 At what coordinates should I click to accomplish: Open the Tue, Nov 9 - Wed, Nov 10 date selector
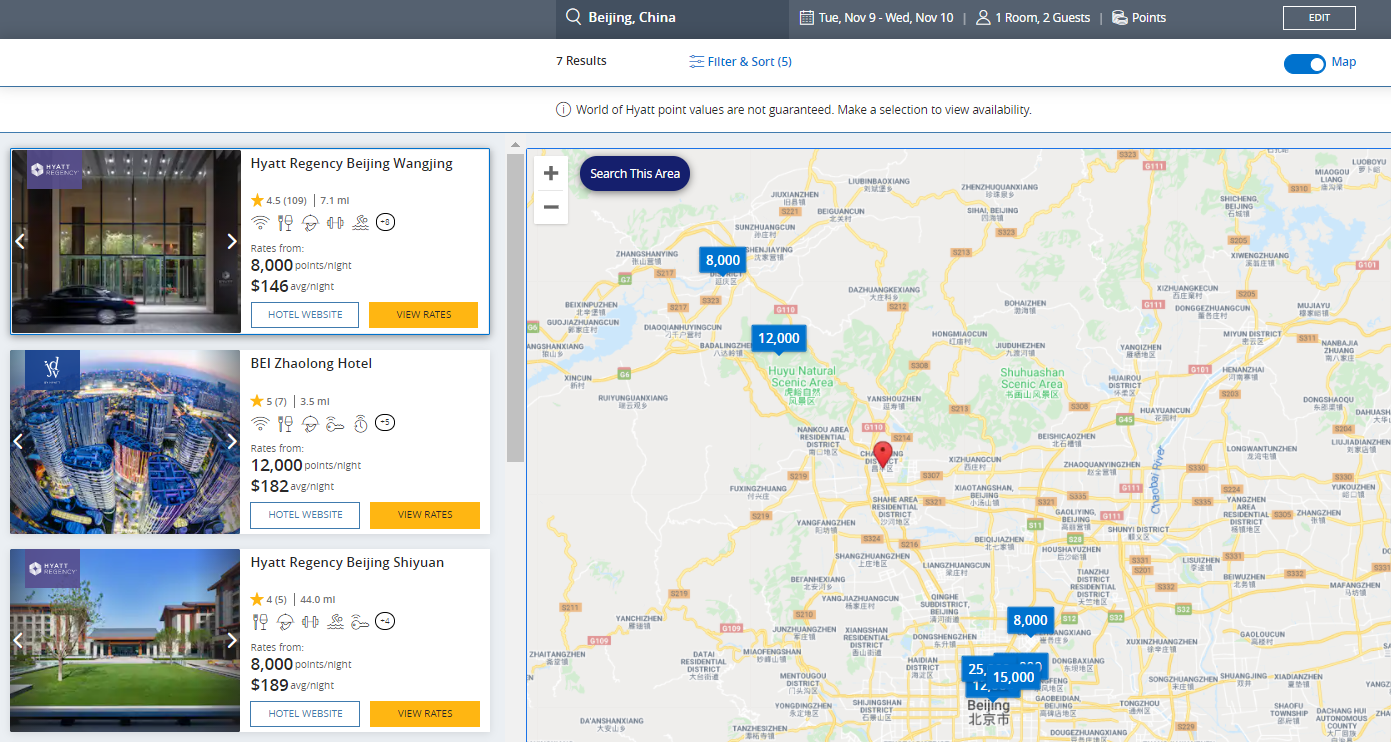877,17
